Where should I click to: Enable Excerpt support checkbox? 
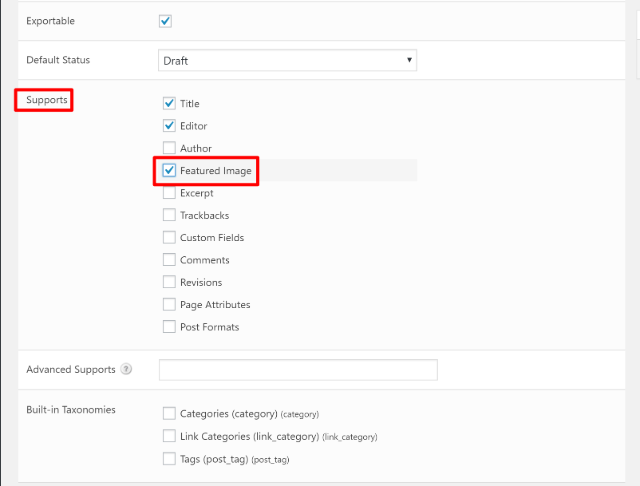(x=169, y=193)
